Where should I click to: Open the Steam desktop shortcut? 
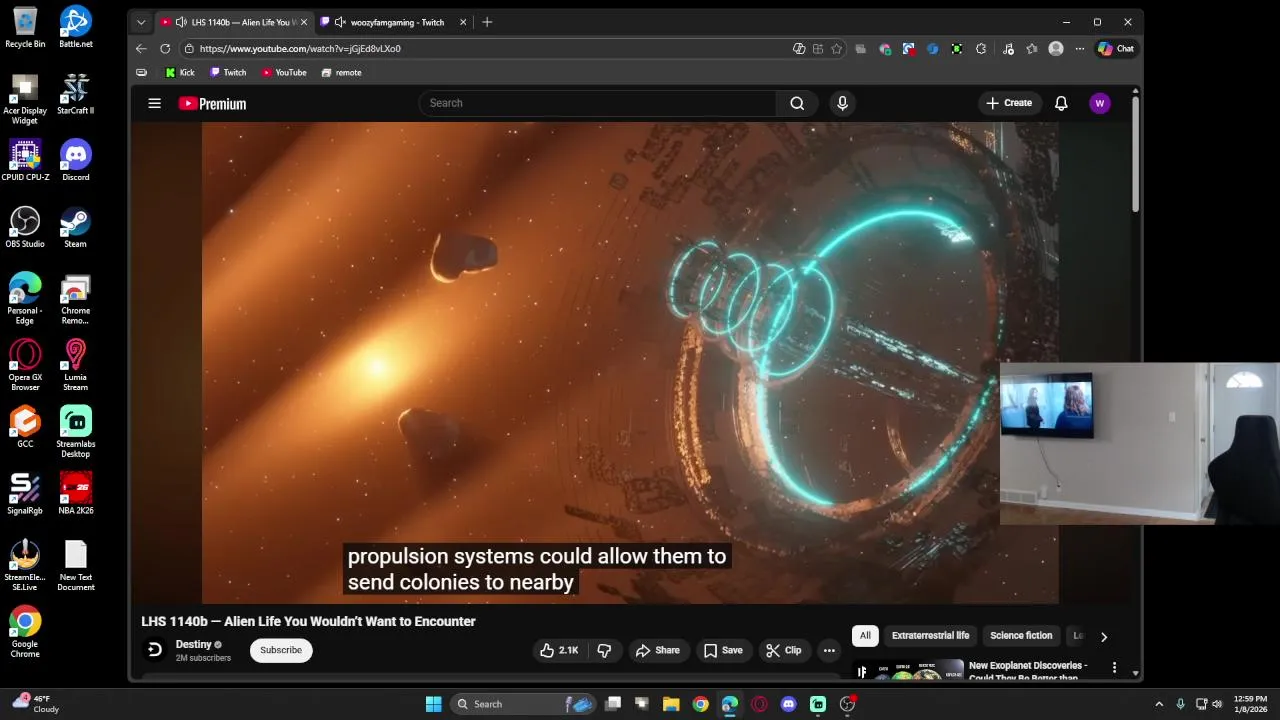pyautogui.click(x=76, y=228)
